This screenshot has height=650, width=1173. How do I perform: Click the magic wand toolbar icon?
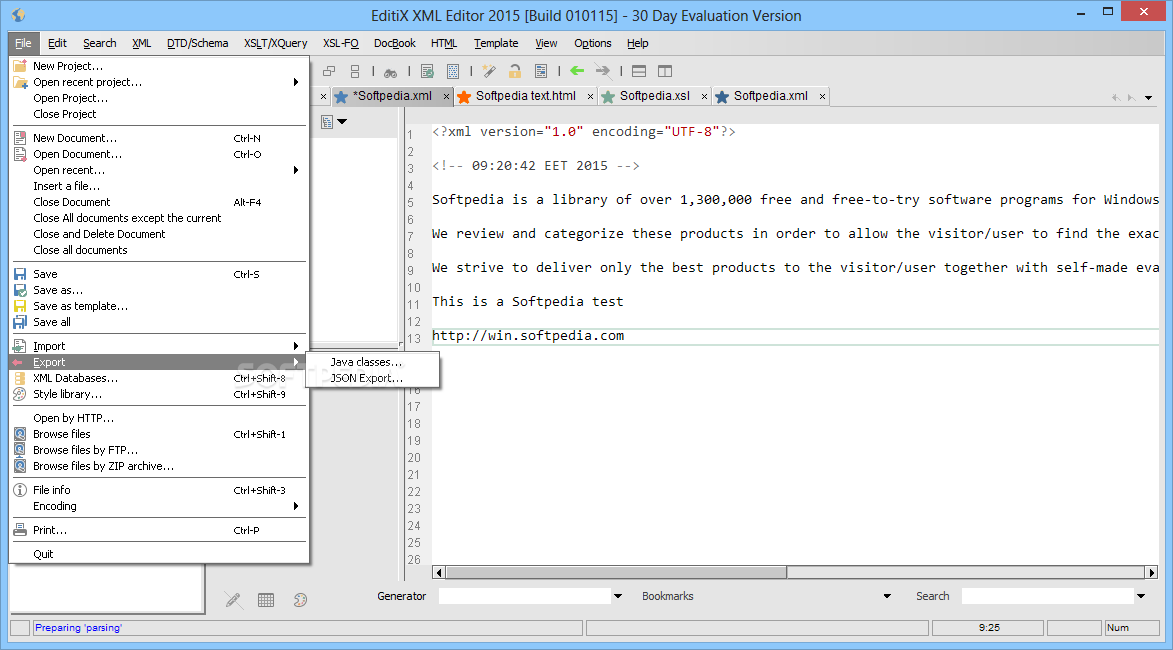click(x=489, y=71)
